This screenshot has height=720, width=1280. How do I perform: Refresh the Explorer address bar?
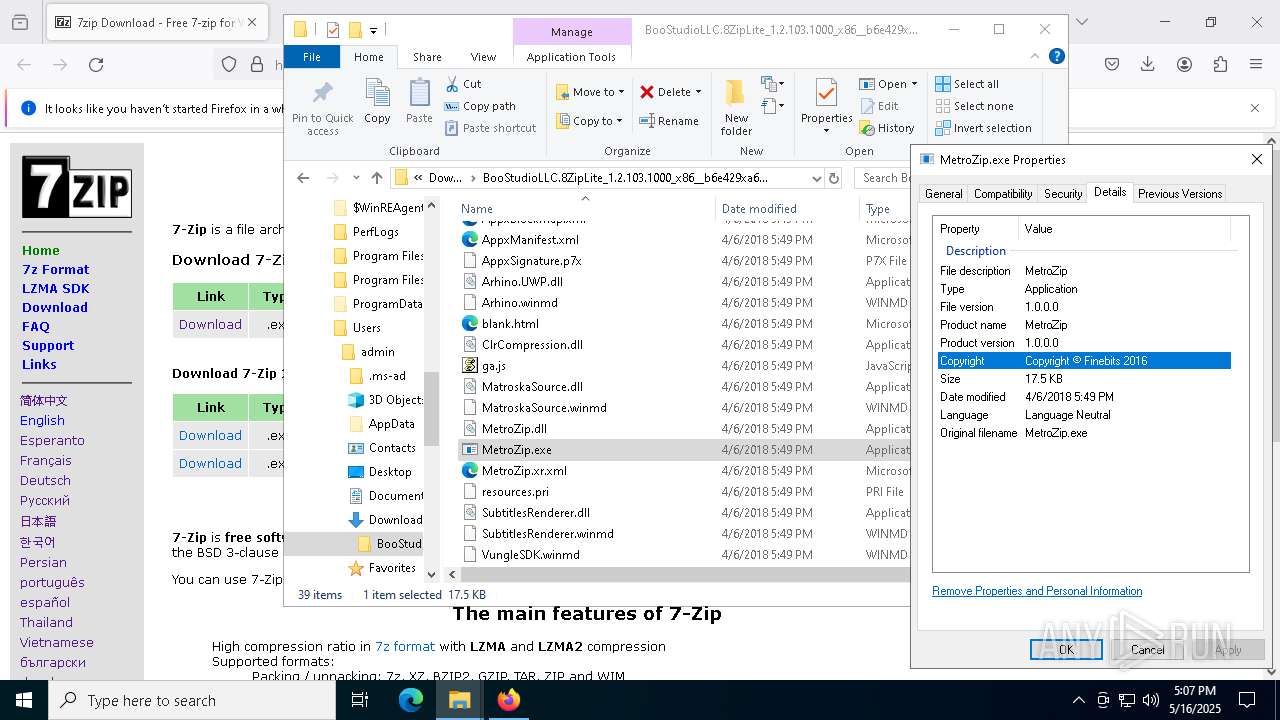tap(834, 178)
